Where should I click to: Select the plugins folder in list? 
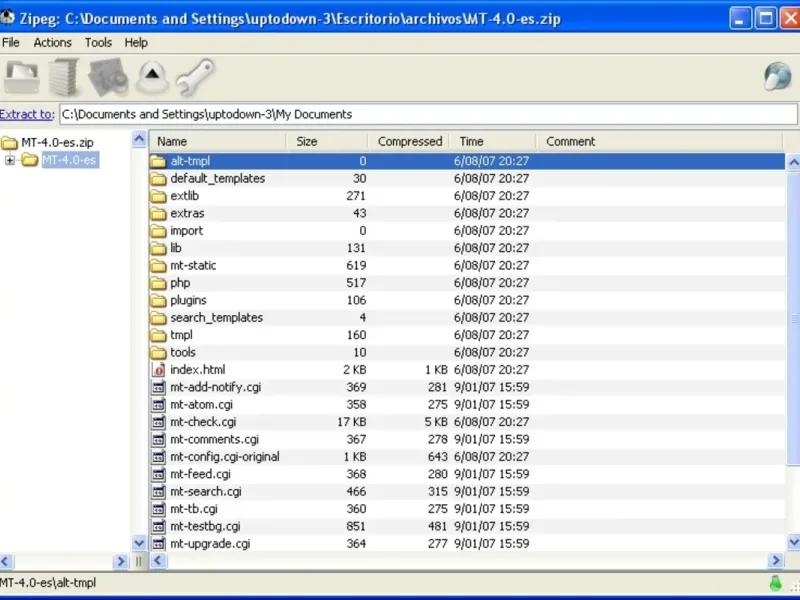coord(188,300)
